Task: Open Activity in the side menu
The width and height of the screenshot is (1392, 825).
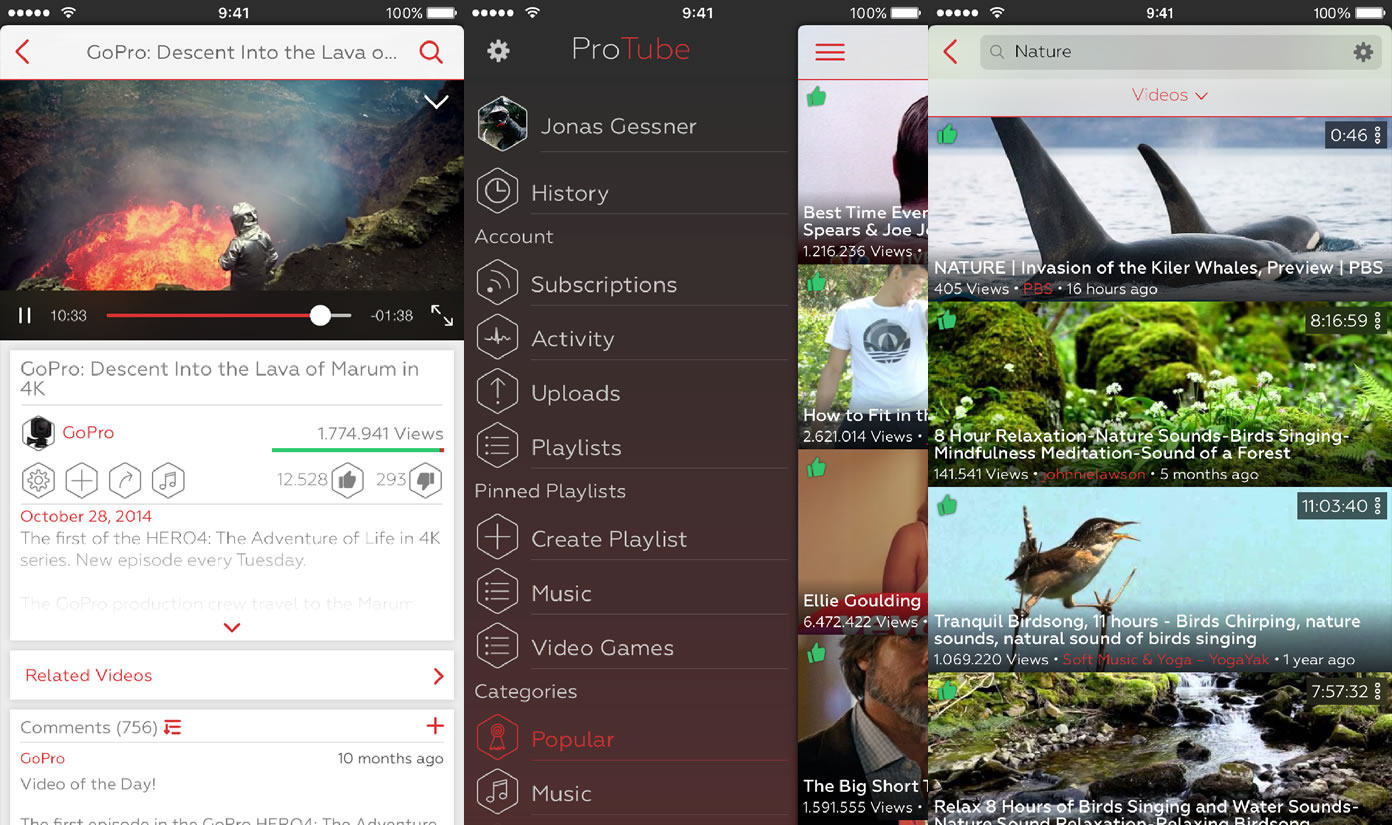Action: tap(631, 338)
